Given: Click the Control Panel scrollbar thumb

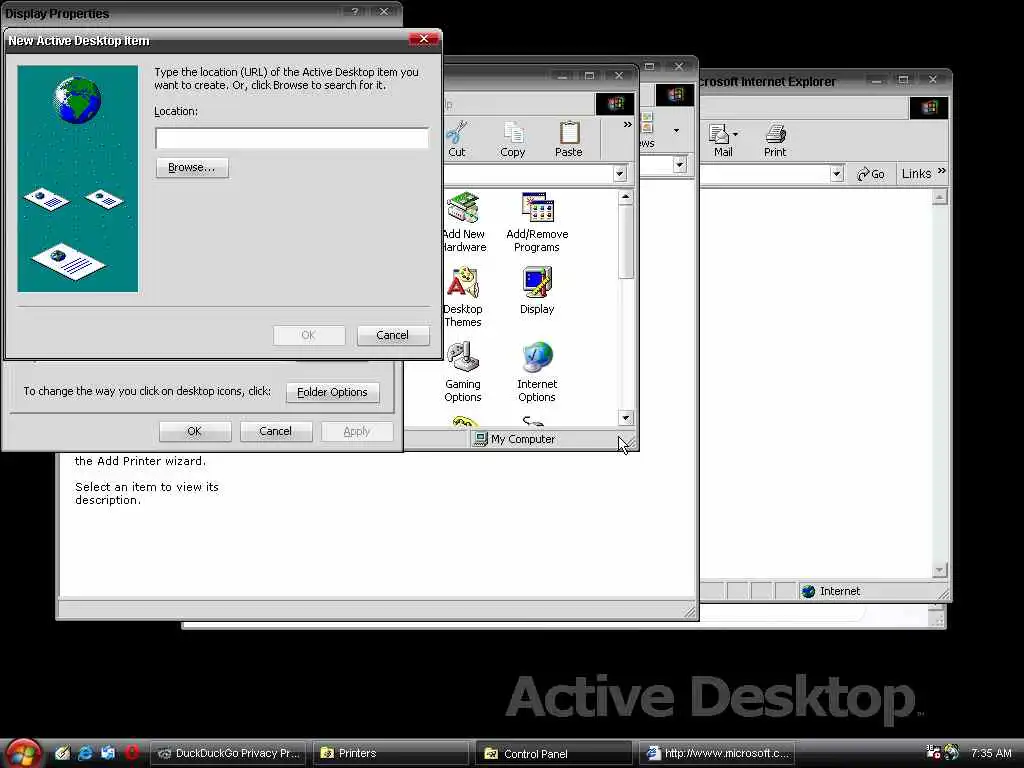Looking at the screenshot, I should tap(626, 241).
